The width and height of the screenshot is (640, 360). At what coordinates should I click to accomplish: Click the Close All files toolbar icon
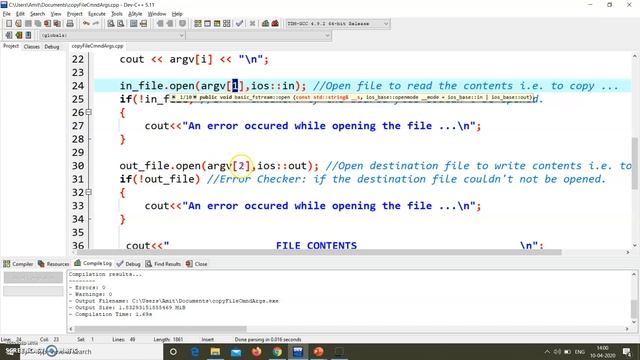tap(57, 24)
